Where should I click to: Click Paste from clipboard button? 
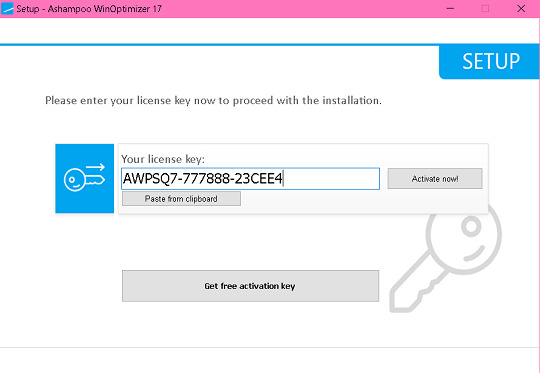[181, 199]
